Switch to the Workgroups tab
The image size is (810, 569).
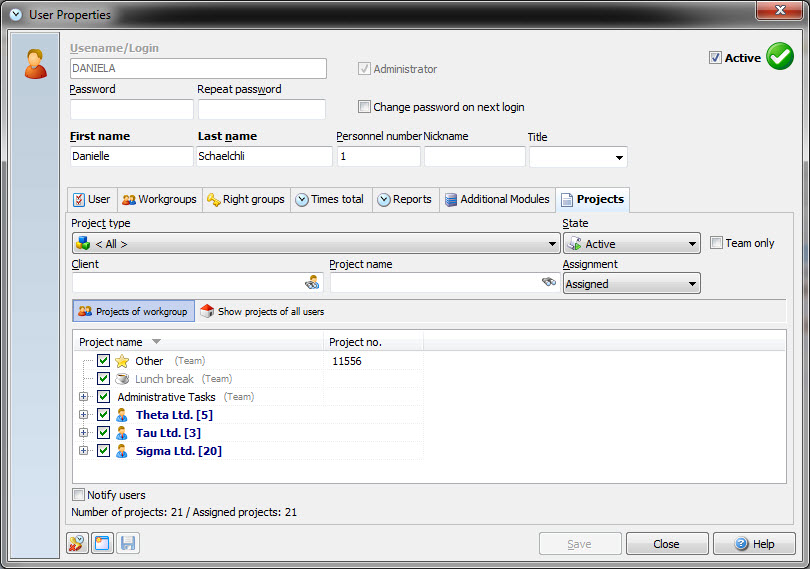point(160,199)
